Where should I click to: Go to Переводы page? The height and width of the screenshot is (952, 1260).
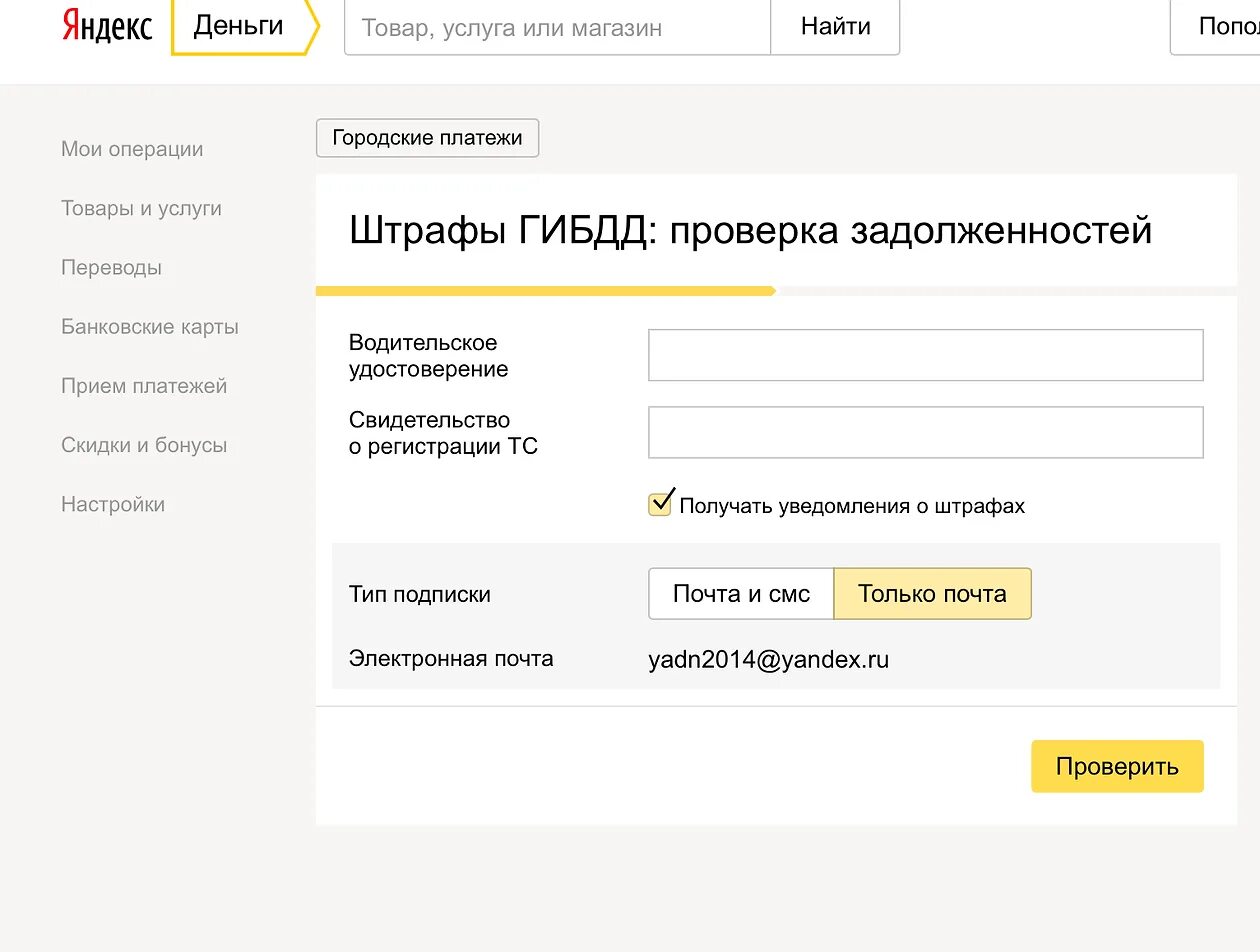point(111,267)
